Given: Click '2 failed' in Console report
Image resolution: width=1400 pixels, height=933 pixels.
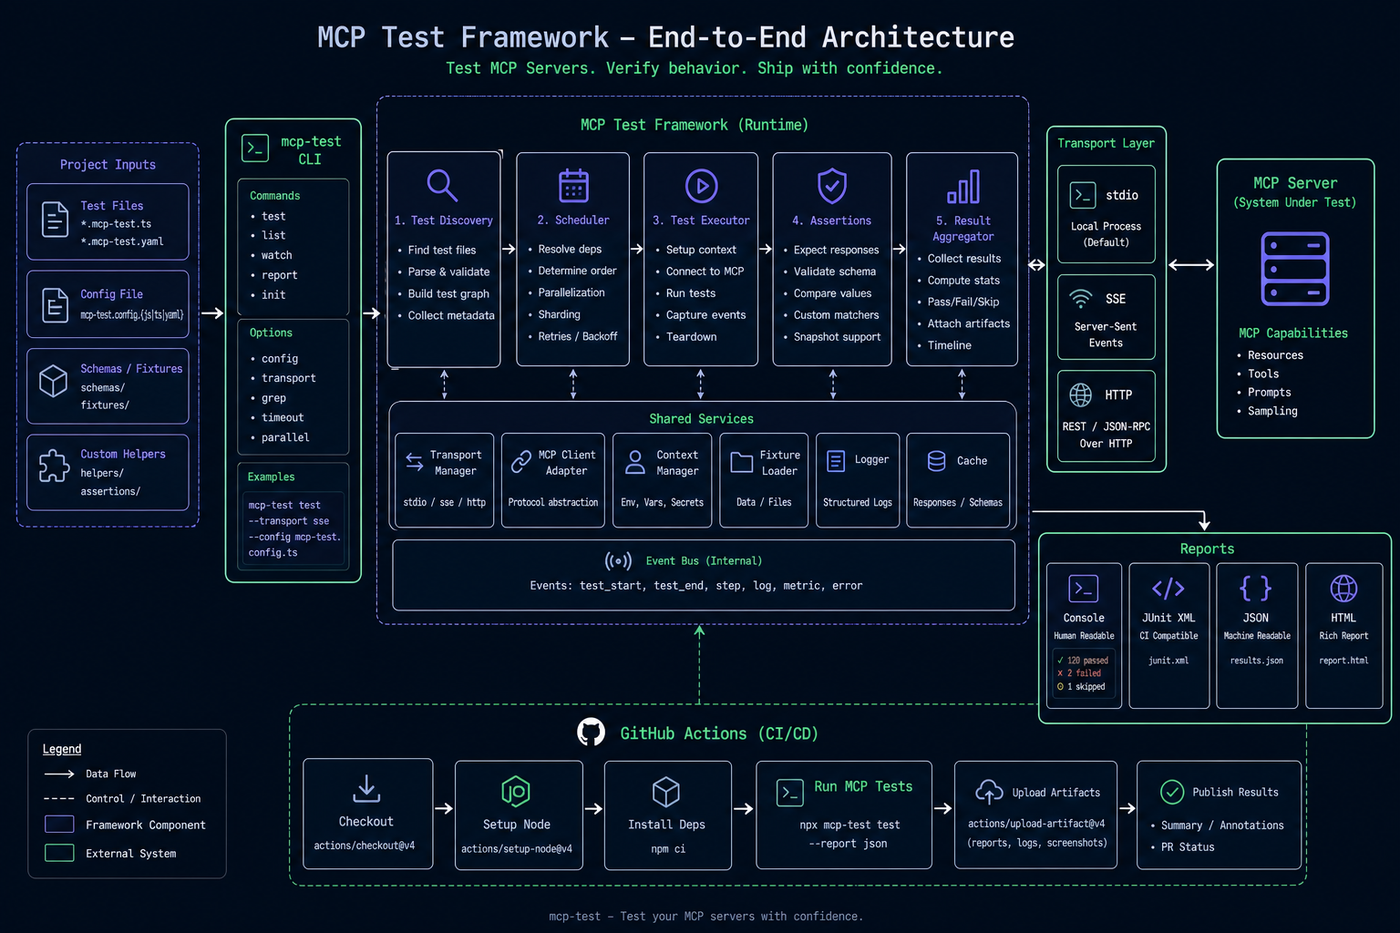Looking at the screenshot, I should coord(1084,673).
